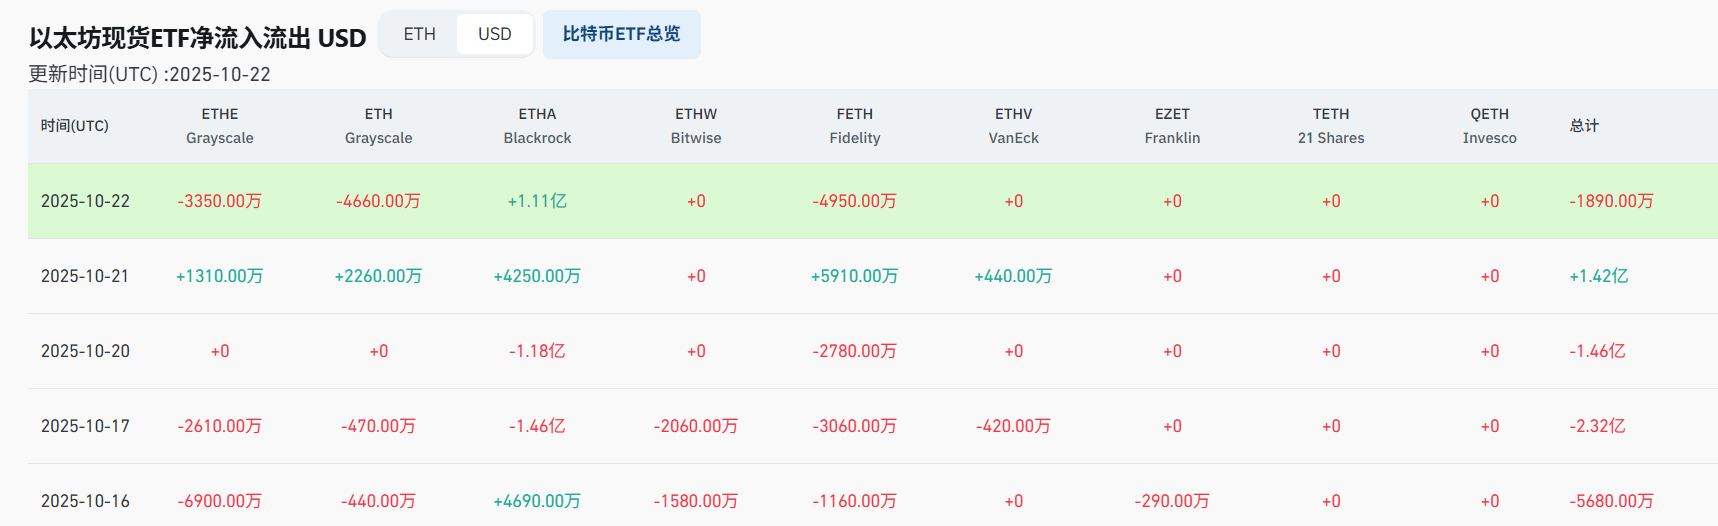This screenshot has width=1718, height=526.
Task: Click the -1890.00万 total for 2025-10-22
Action: click(x=1611, y=201)
